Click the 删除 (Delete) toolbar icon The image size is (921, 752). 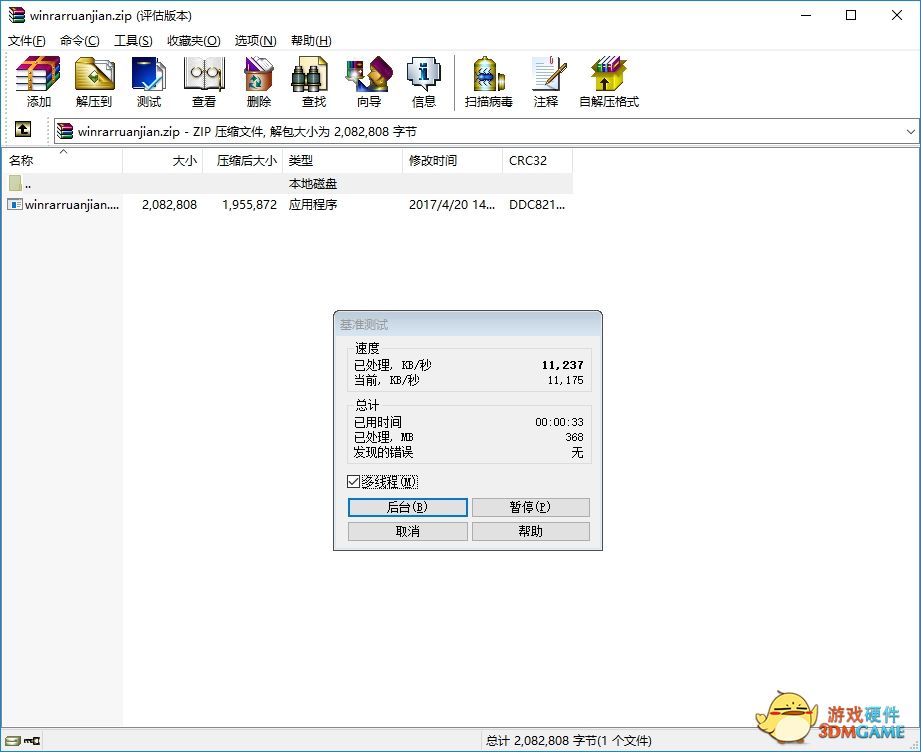pyautogui.click(x=258, y=73)
